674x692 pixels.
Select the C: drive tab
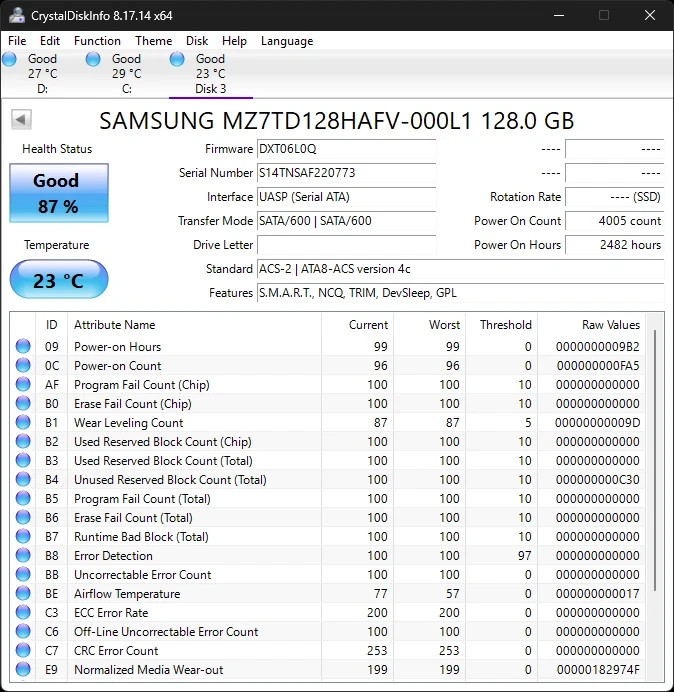coord(127,74)
